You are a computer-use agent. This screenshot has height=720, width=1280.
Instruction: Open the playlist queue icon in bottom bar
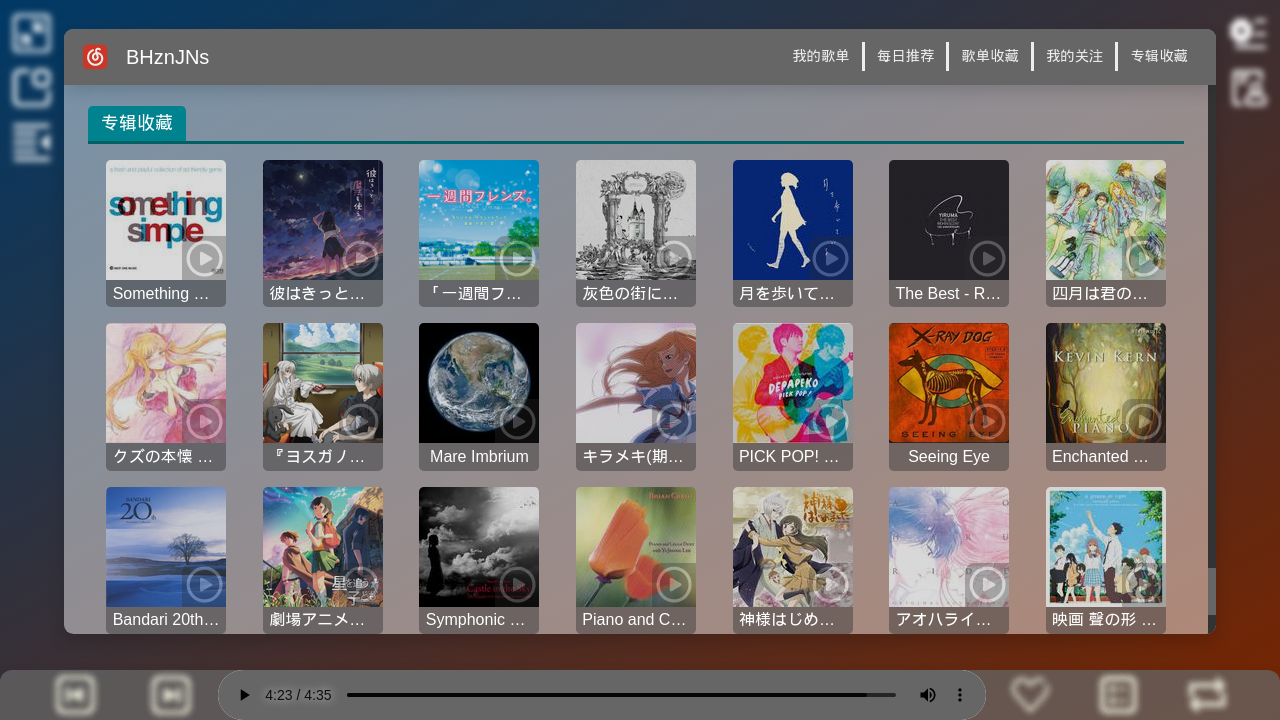coord(1118,695)
